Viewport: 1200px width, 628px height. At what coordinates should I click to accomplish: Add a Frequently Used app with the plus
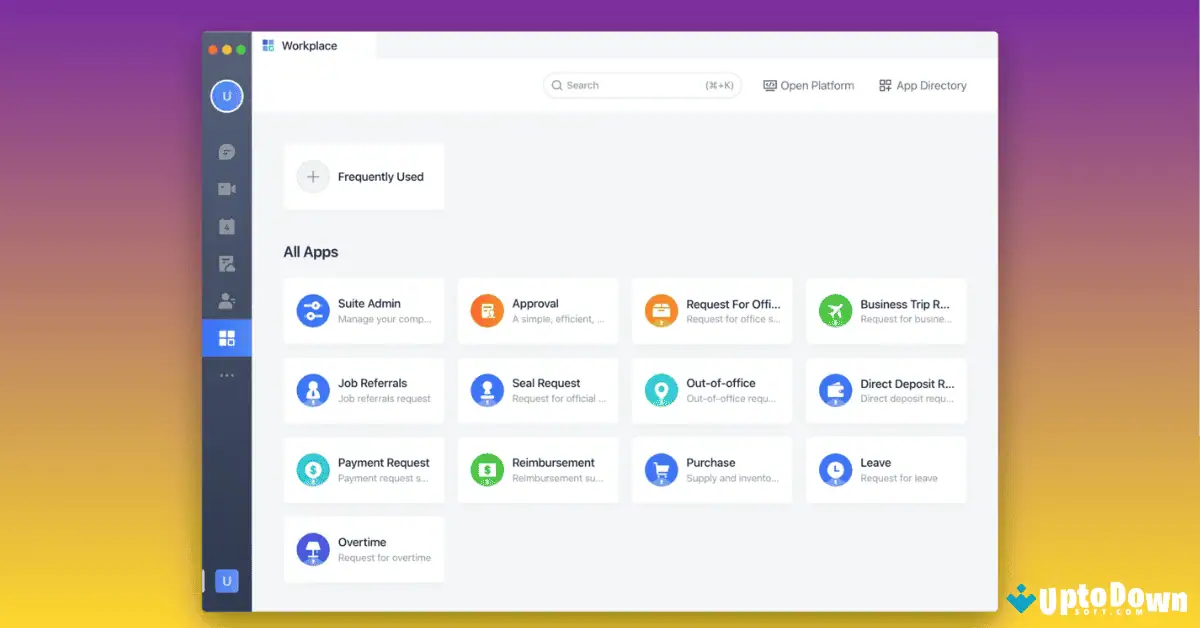[313, 176]
